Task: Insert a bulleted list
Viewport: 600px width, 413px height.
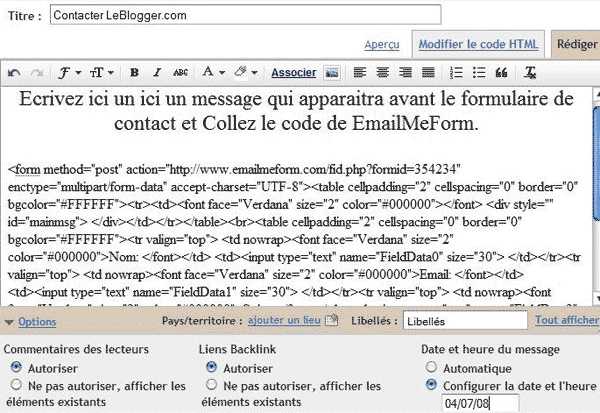Action: coord(479,72)
